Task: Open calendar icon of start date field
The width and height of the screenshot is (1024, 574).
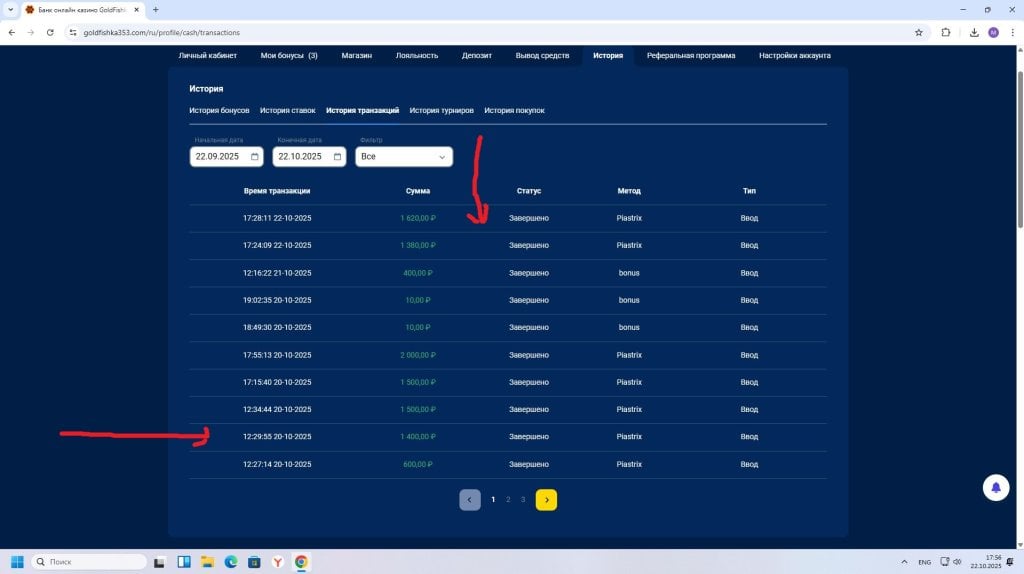Action: tap(255, 157)
